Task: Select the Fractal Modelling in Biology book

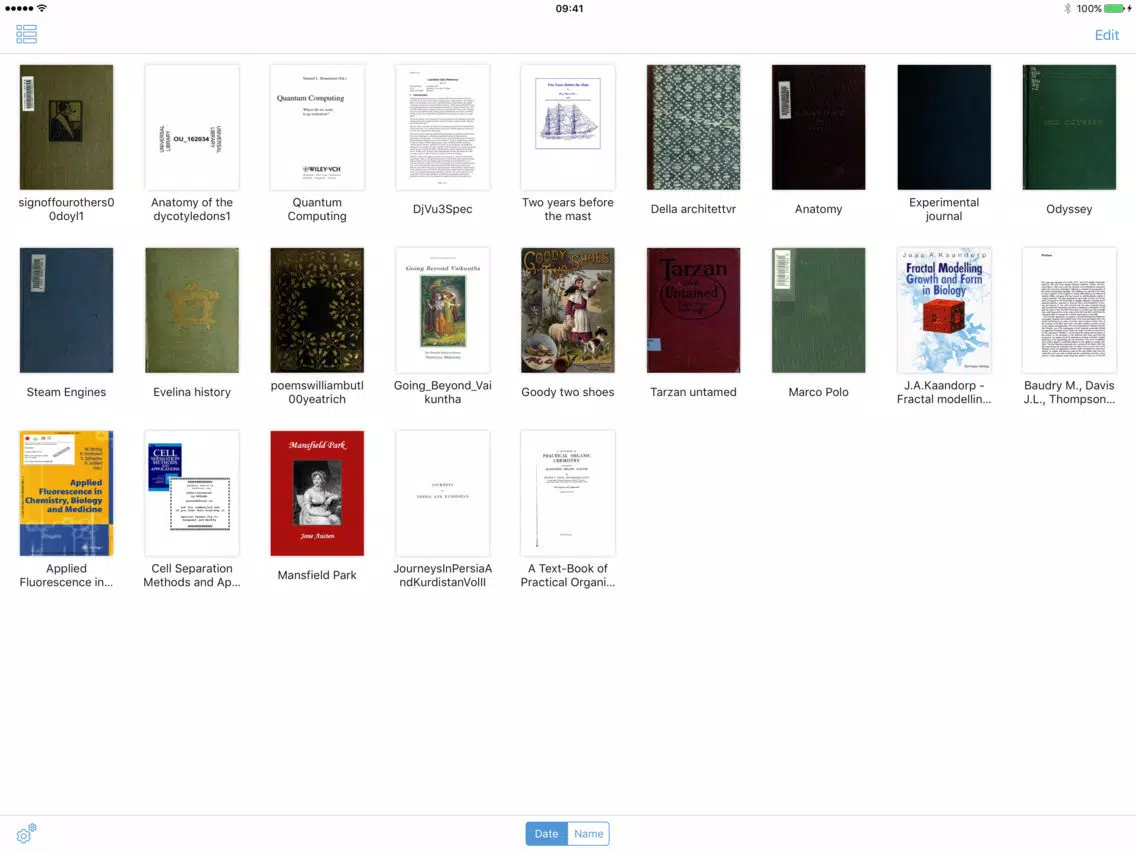Action: 944,310
